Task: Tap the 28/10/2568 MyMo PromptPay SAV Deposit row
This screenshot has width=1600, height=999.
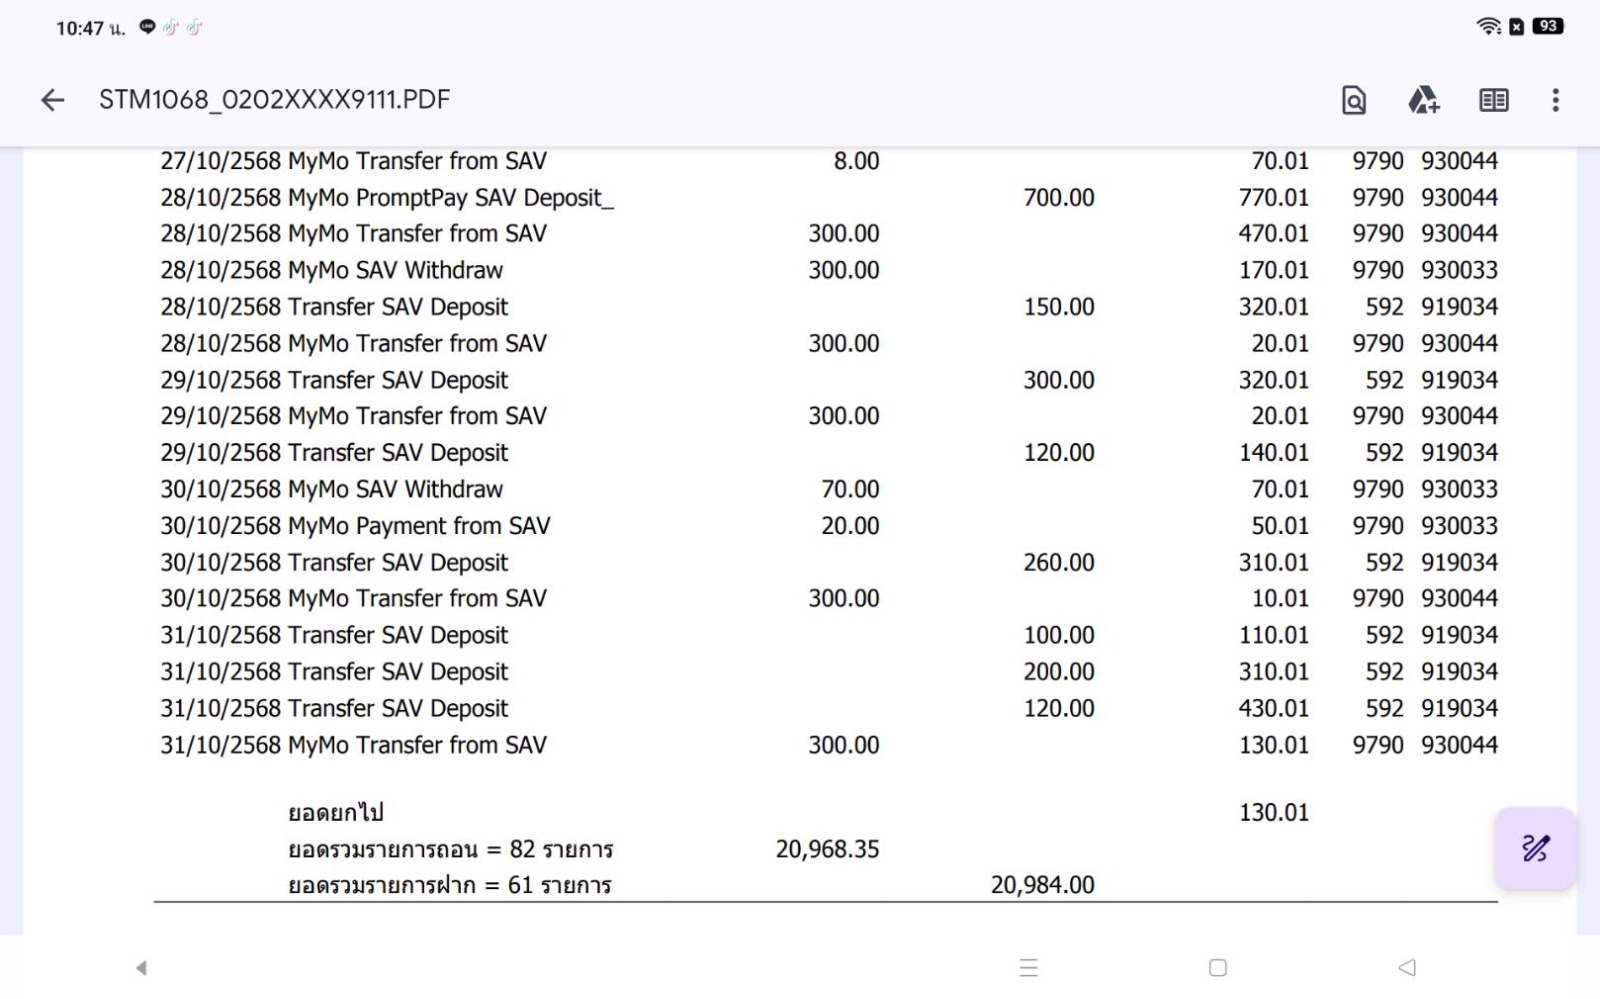Action: click(x=387, y=198)
